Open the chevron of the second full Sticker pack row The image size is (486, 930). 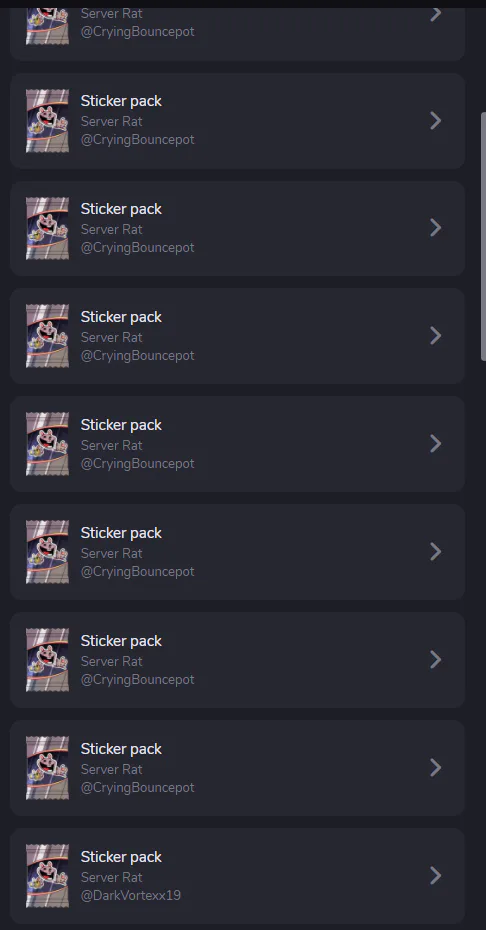point(436,228)
